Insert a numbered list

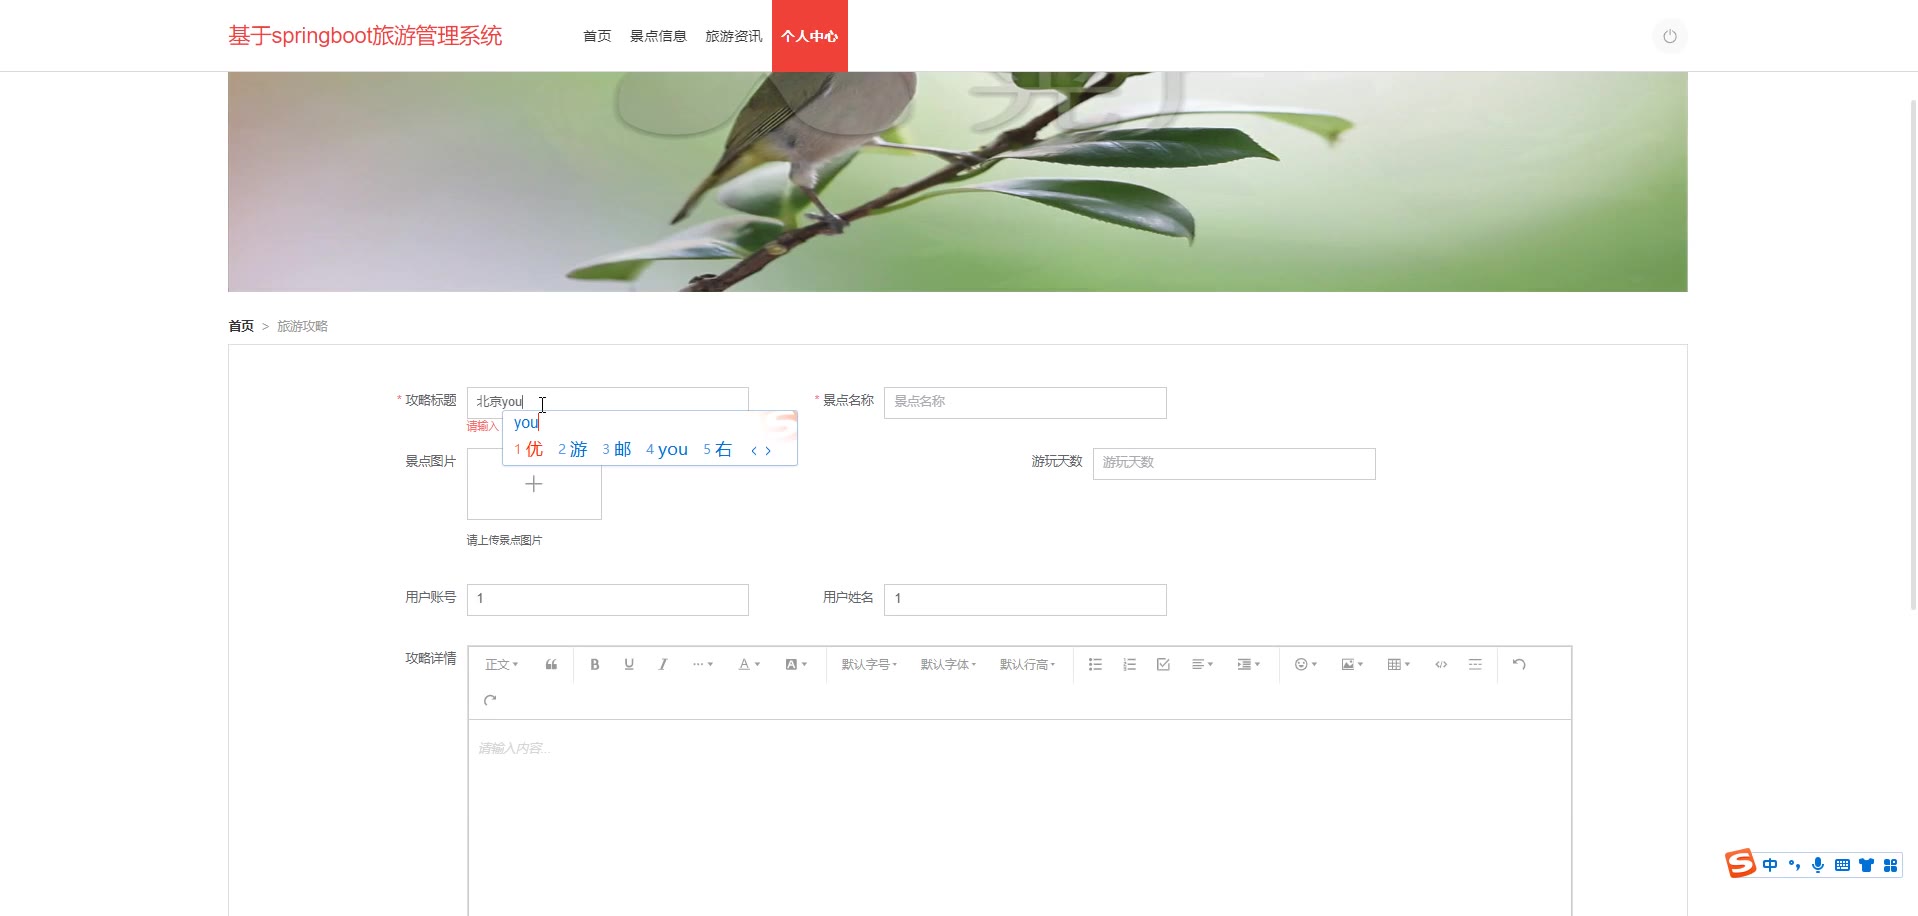coord(1129,665)
